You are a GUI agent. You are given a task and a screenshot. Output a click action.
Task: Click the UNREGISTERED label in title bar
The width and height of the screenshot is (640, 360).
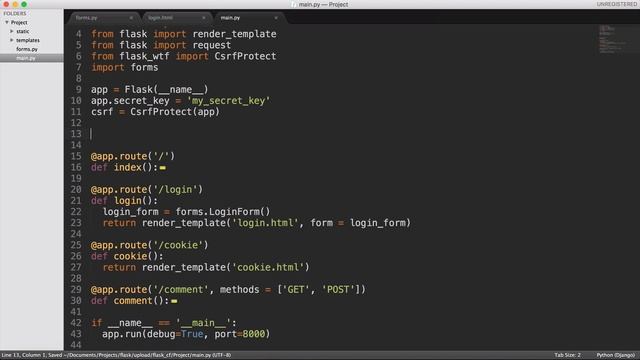[x=616, y=4]
